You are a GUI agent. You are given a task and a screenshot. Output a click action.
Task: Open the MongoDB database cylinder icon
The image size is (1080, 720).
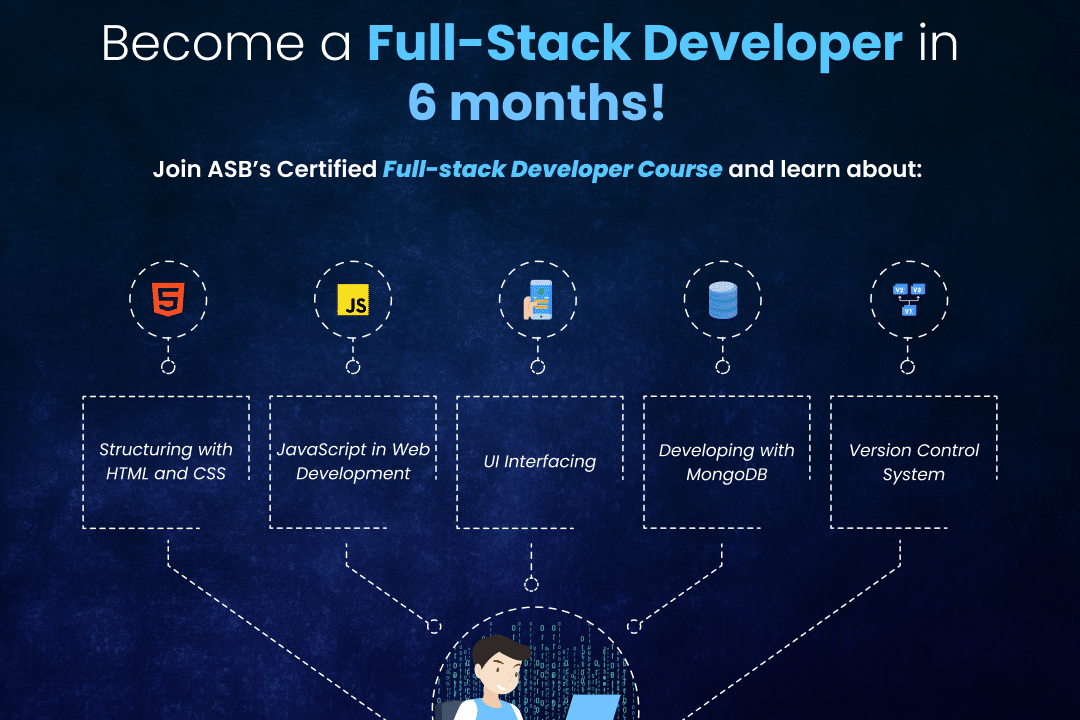tap(723, 298)
